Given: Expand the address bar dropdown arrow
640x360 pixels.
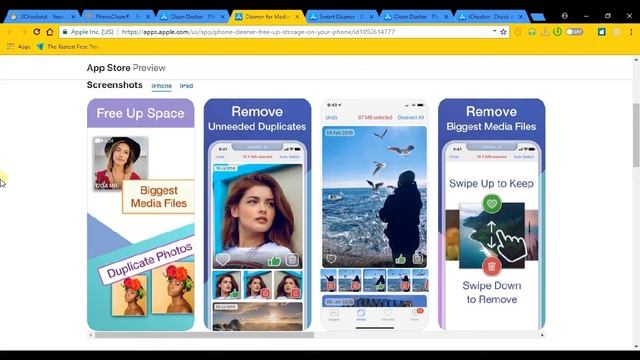Looking at the screenshot, I should pyautogui.click(x=494, y=31).
